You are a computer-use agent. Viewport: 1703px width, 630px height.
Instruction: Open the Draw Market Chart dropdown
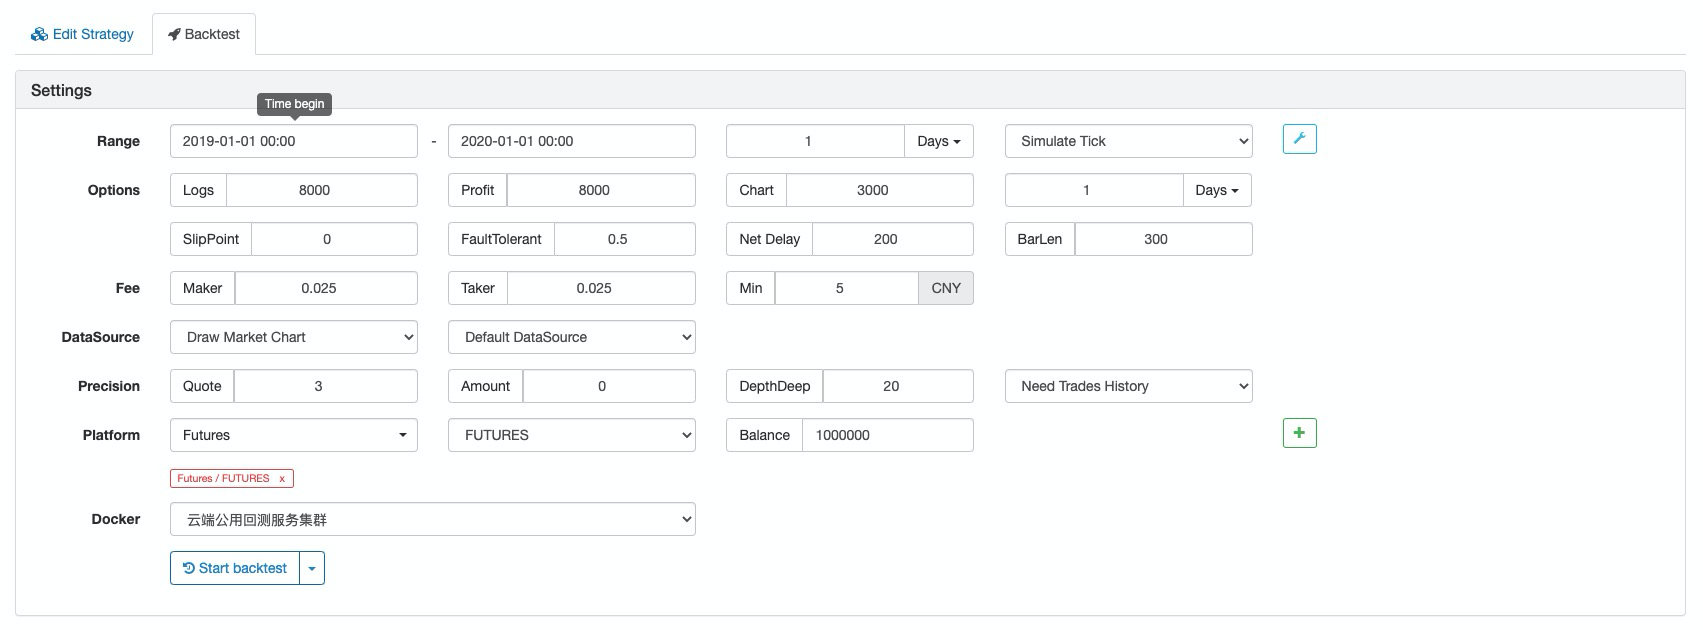pyautogui.click(x=294, y=337)
